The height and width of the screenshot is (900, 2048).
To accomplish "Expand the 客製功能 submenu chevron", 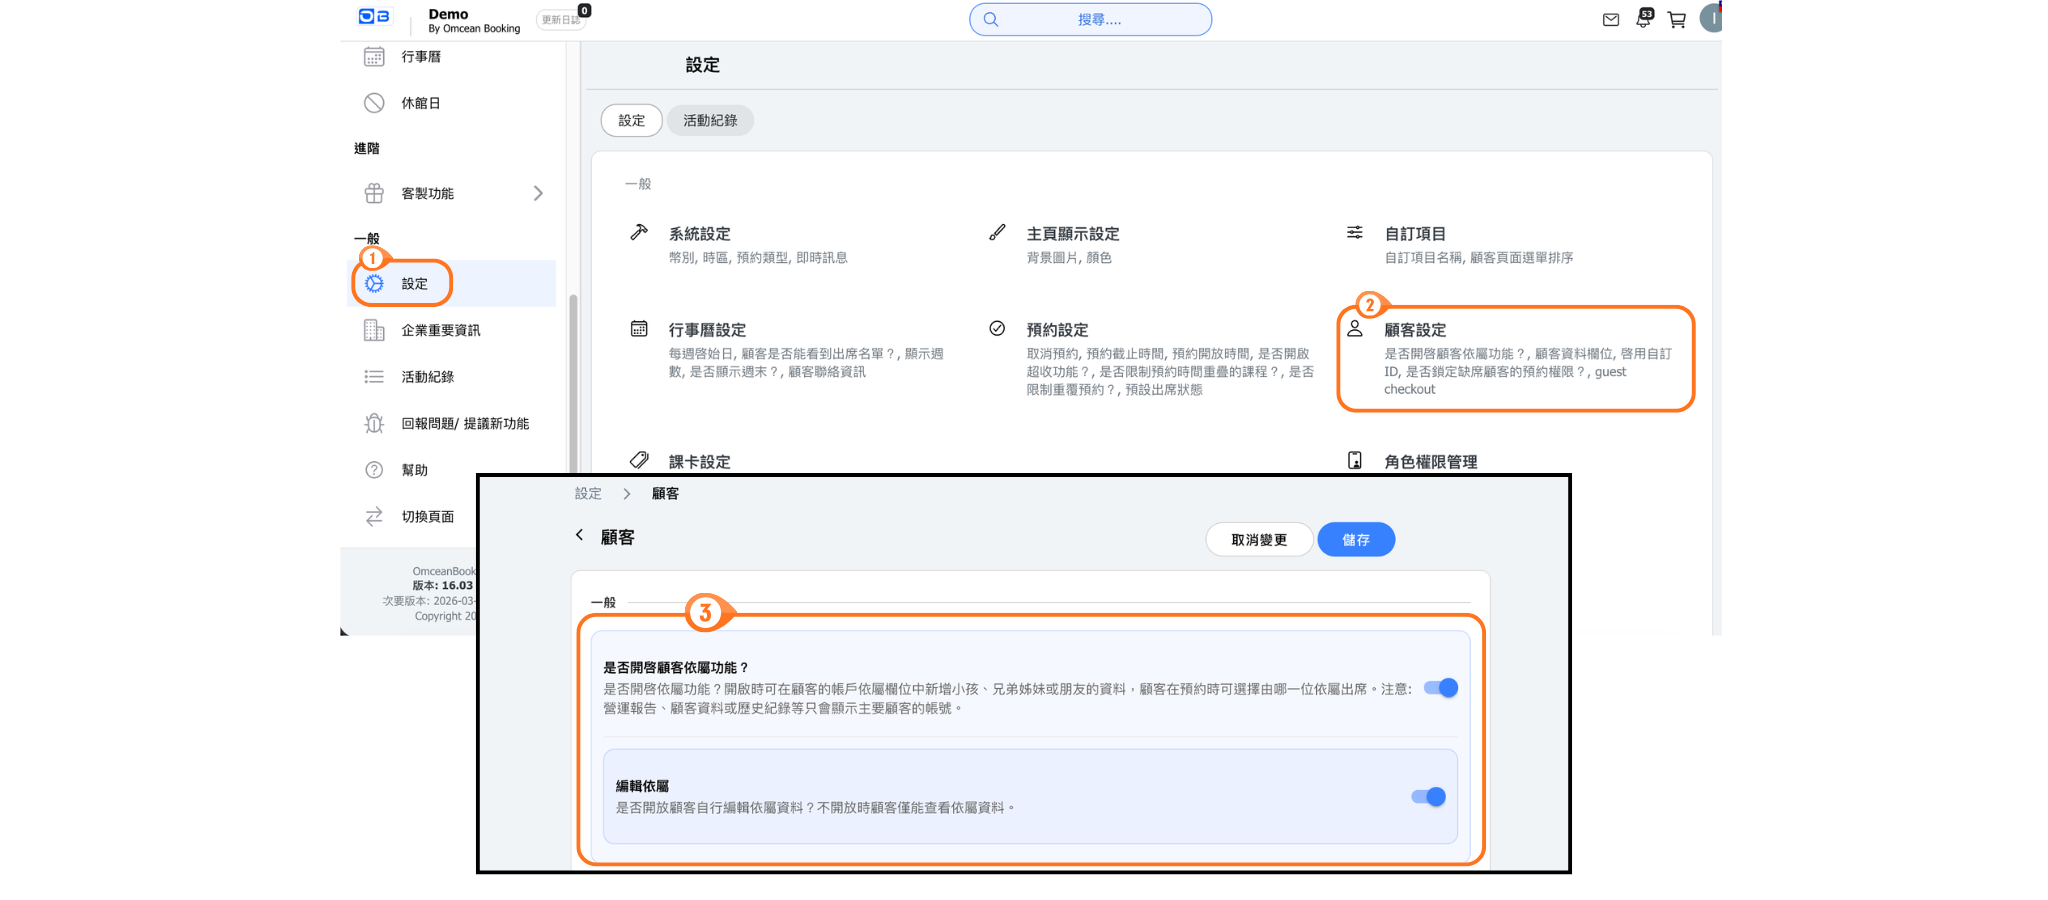I will tap(538, 193).
